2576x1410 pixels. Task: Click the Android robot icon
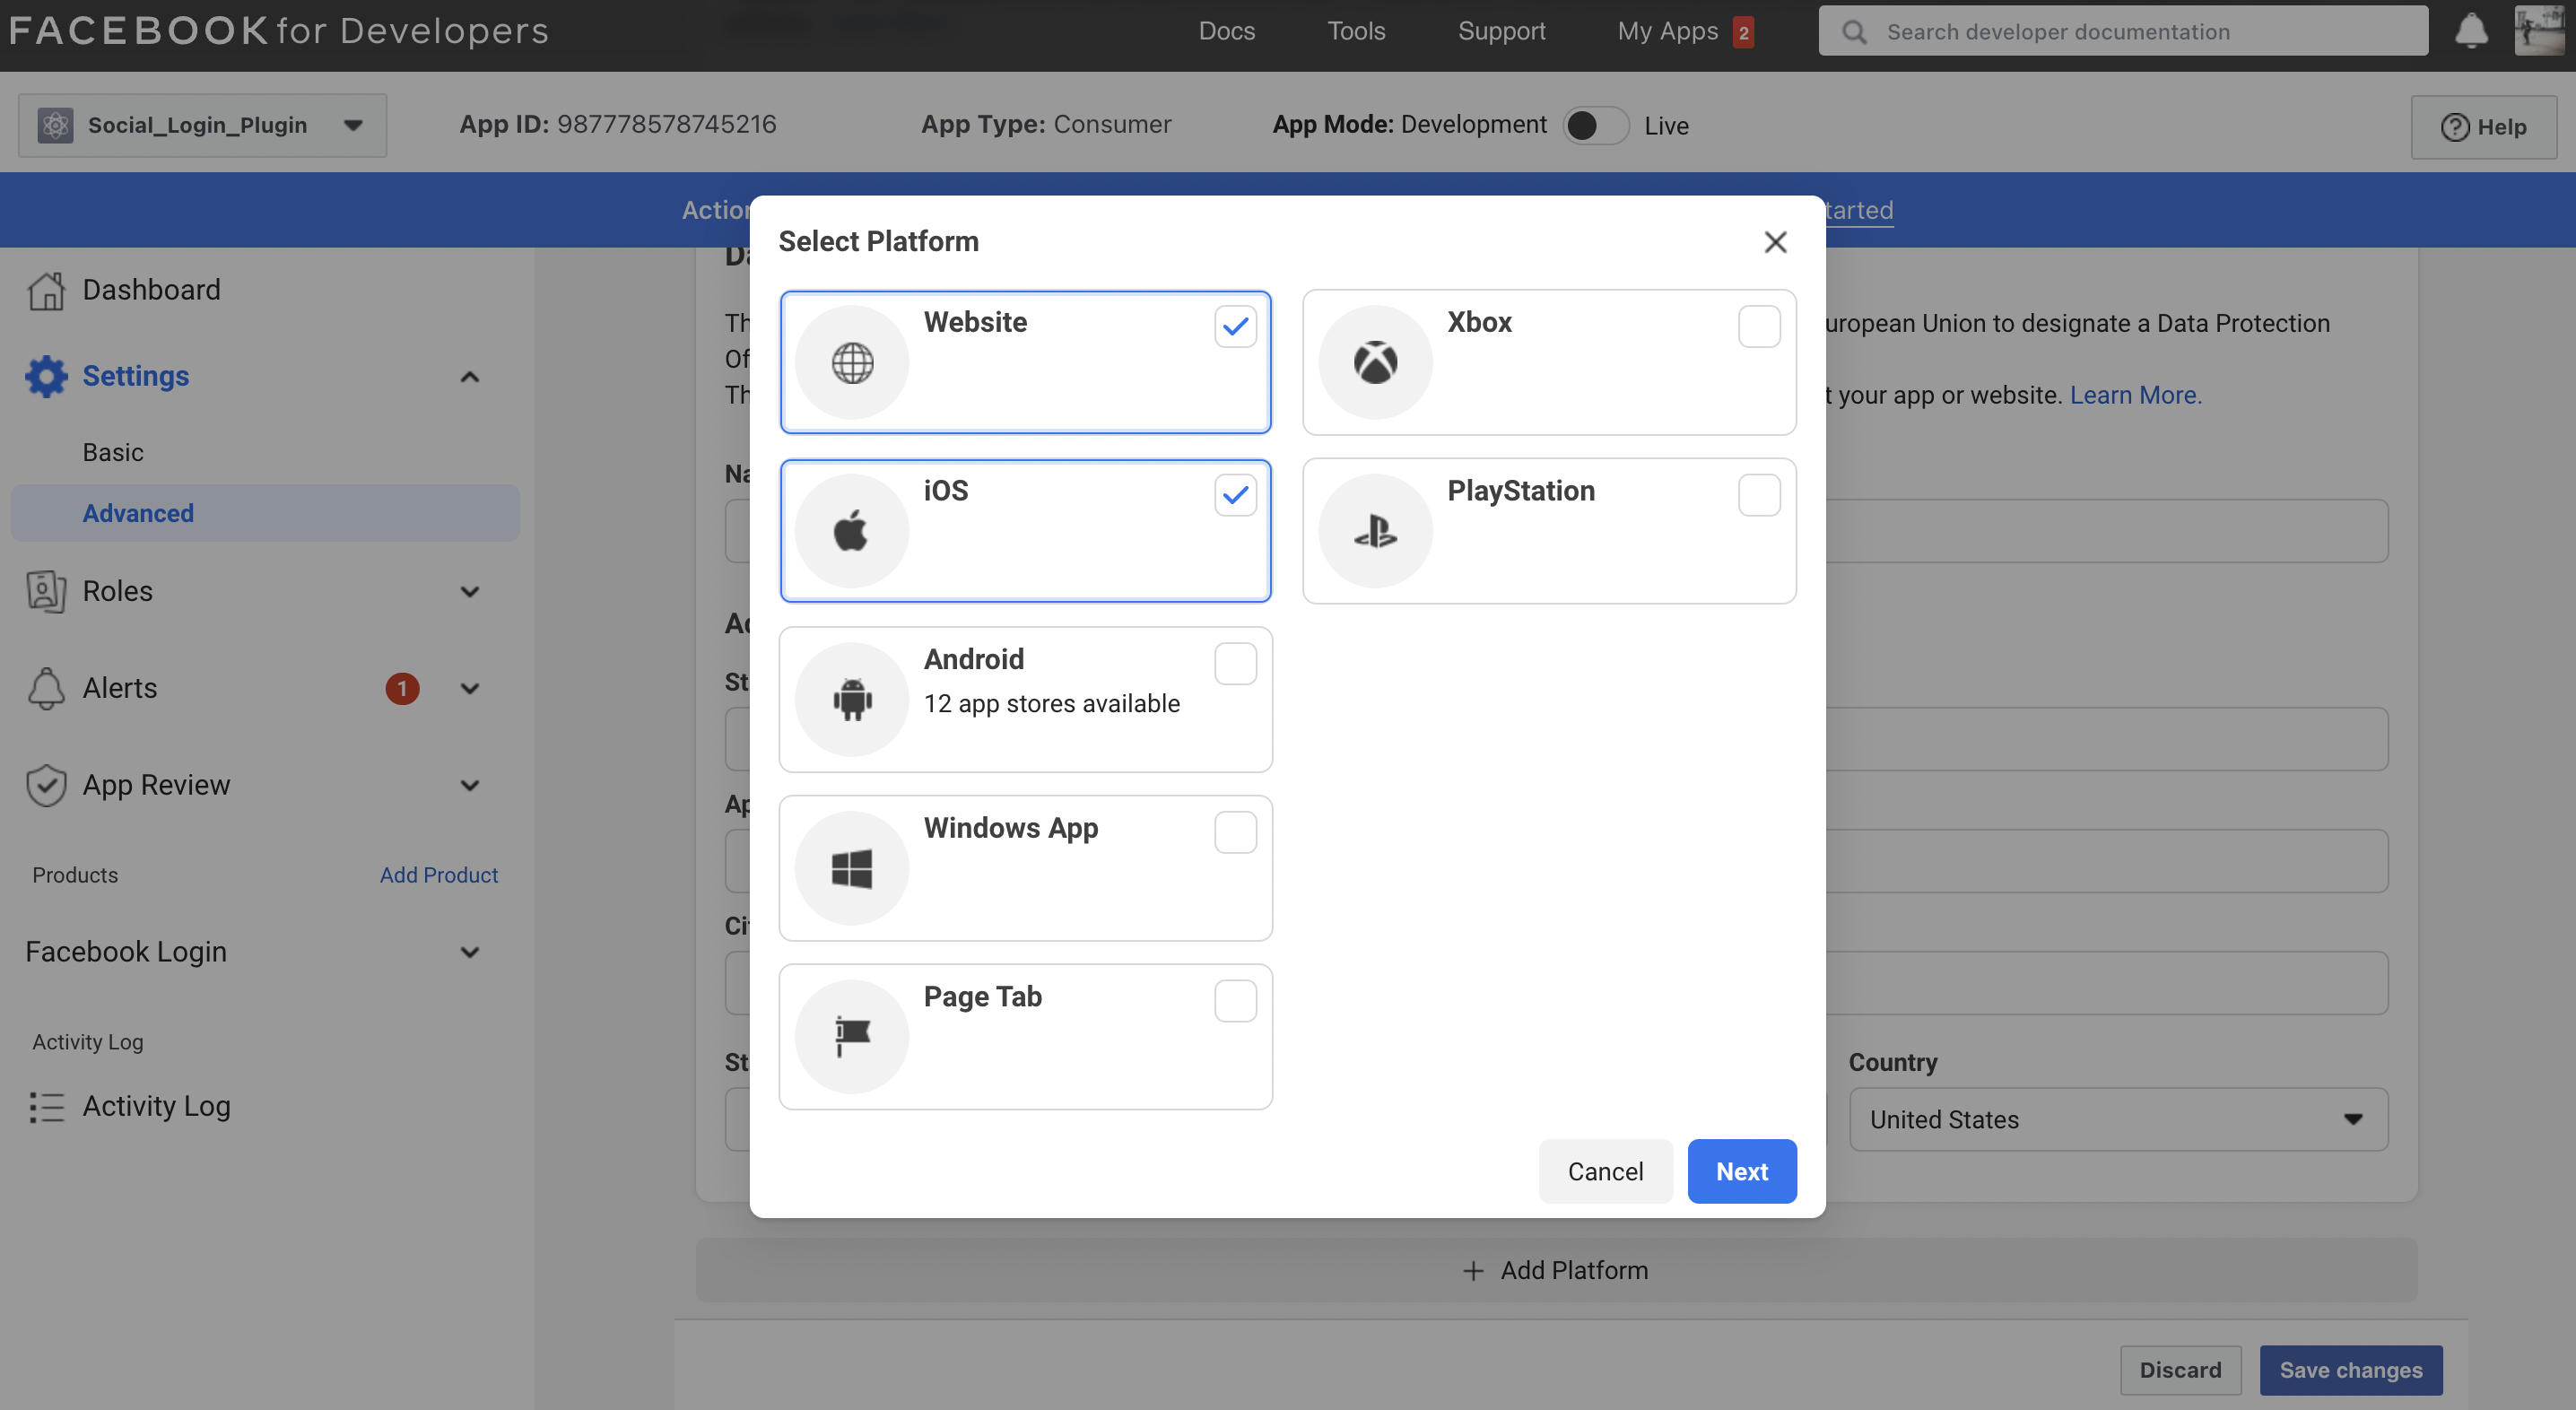pyautogui.click(x=852, y=699)
